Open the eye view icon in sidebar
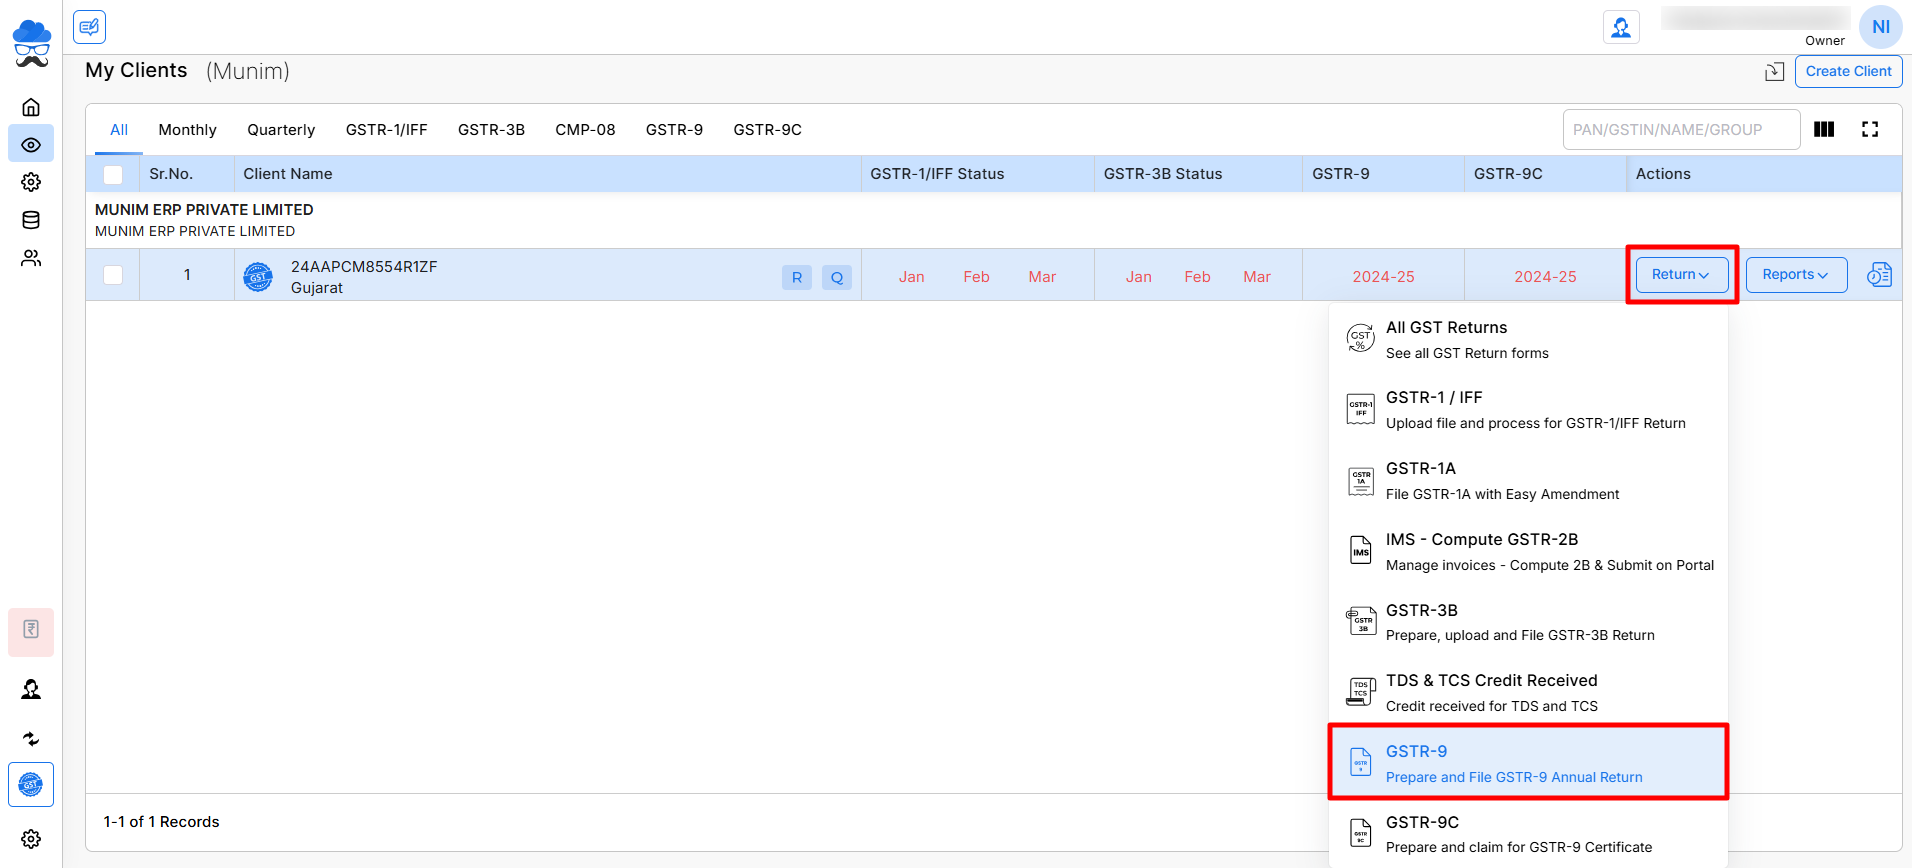This screenshot has width=1912, height=868. [x=31, y=145]
